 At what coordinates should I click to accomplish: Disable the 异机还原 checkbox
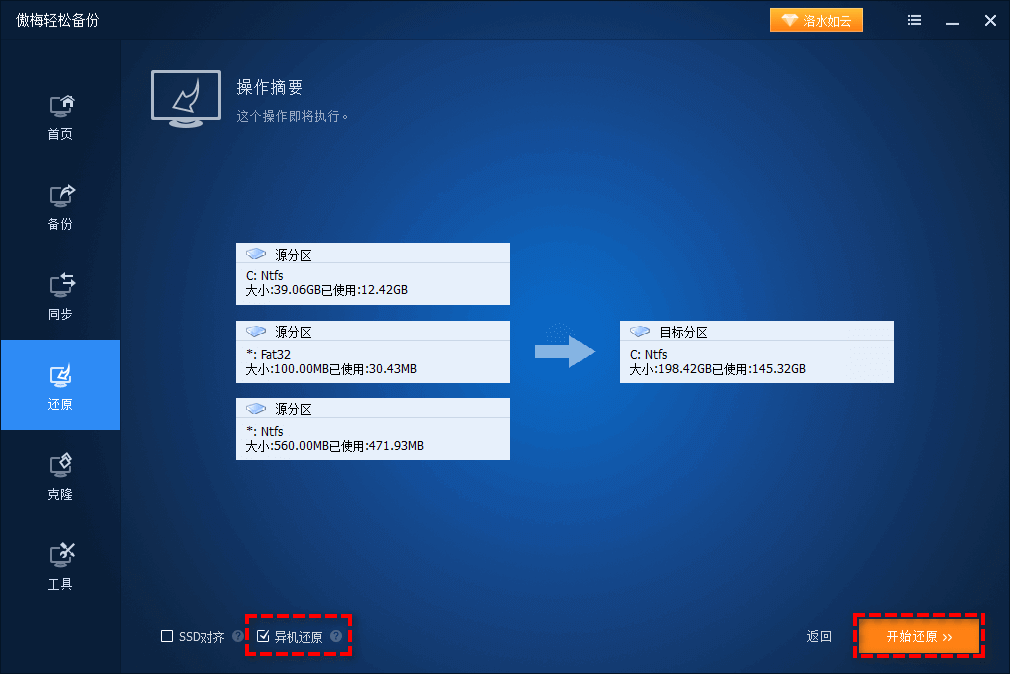(264, 635)
